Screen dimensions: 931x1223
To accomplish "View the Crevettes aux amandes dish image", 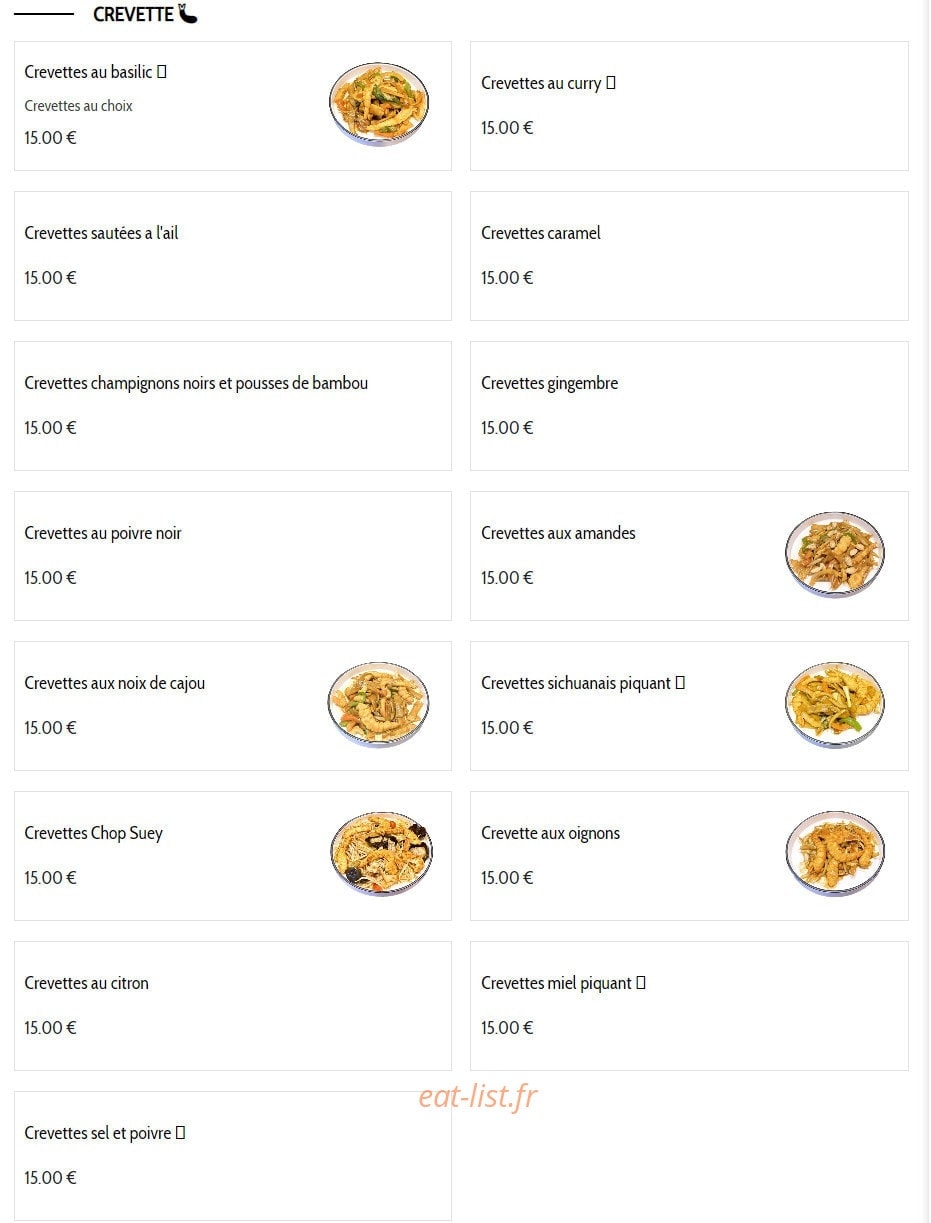I will point(835,555).
